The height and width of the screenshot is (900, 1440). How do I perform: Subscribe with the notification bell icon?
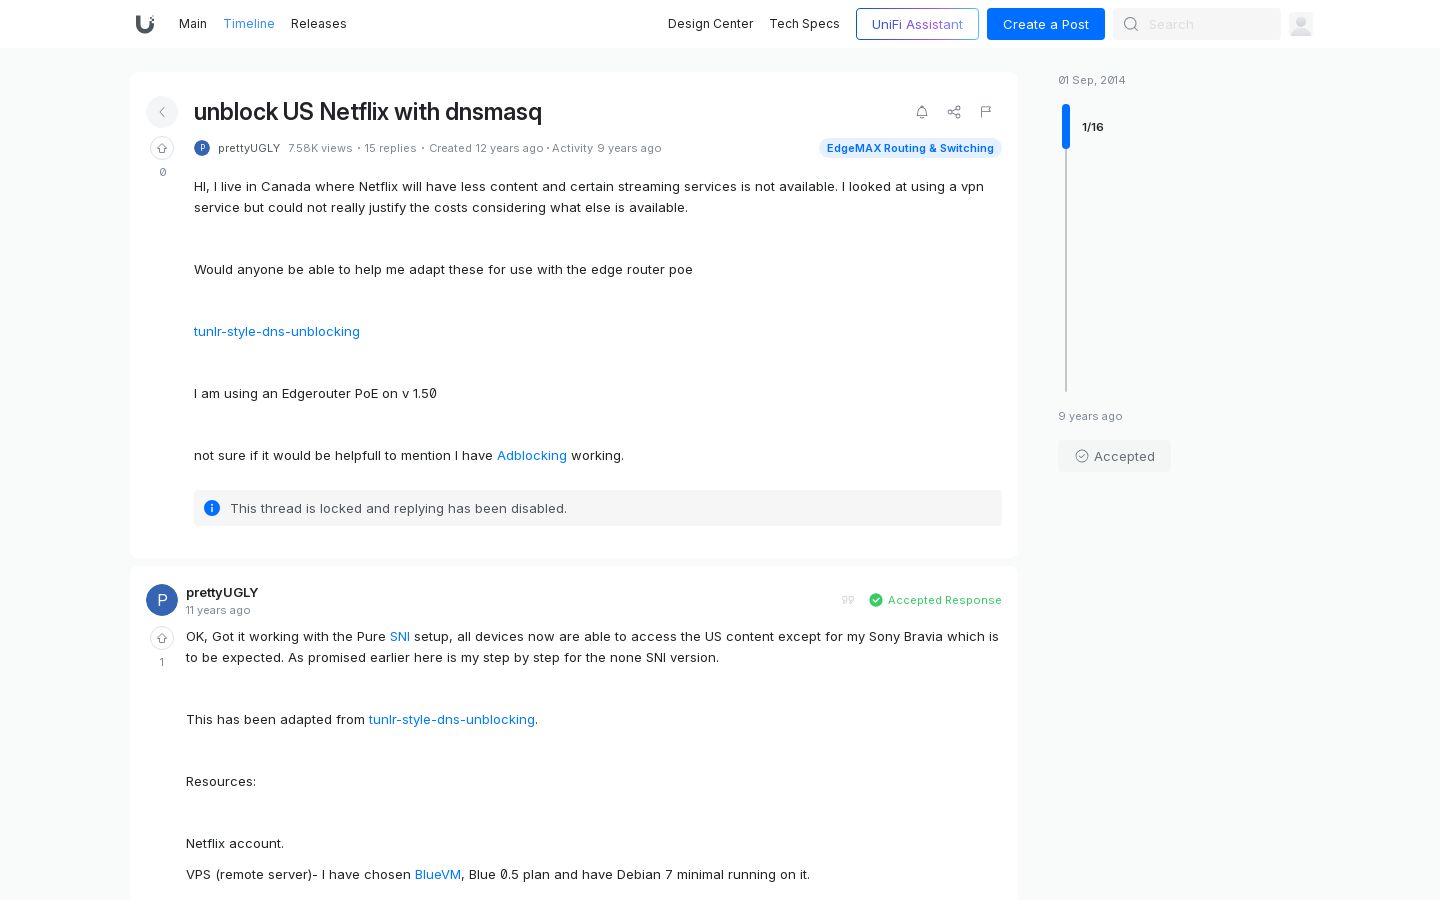[x=922, y=112]
